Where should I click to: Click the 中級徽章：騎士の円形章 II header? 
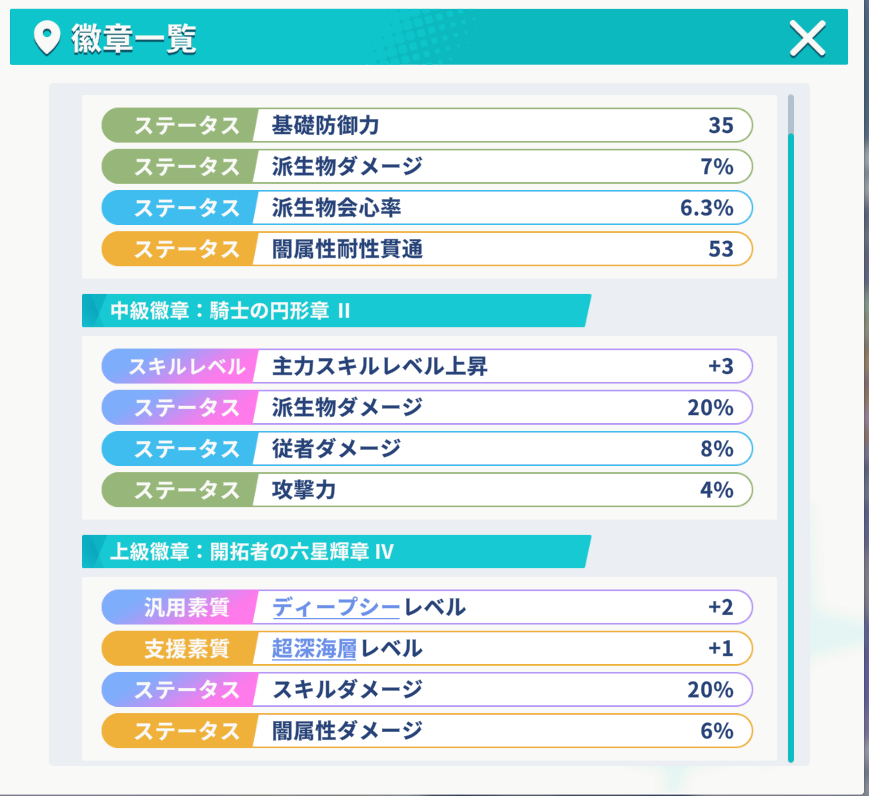[336, 310]
